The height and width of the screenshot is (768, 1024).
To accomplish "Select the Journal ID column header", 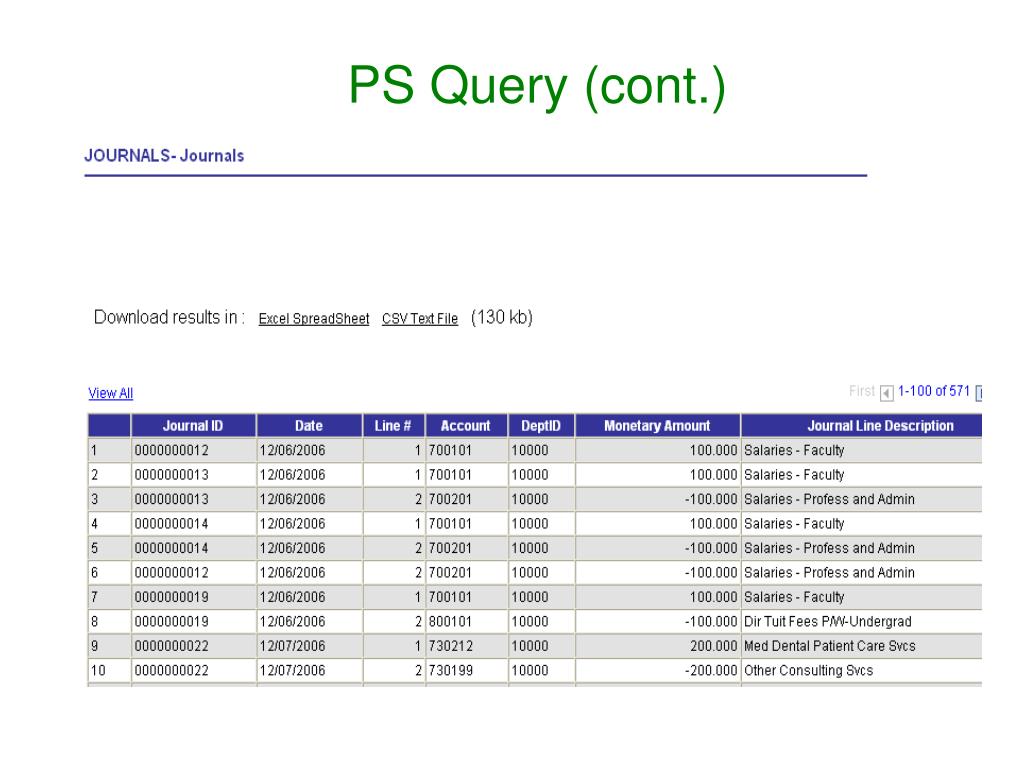I will 193,426.
